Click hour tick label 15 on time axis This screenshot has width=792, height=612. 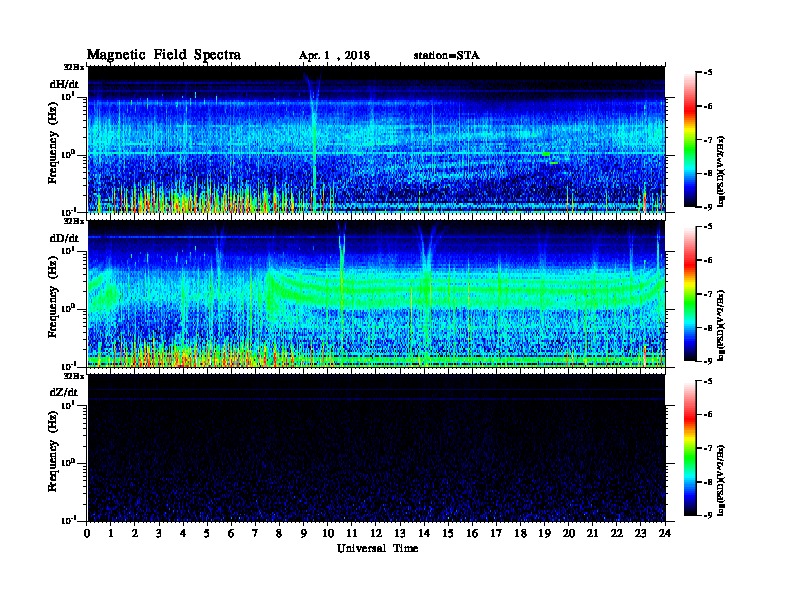[x=448, y=533]
